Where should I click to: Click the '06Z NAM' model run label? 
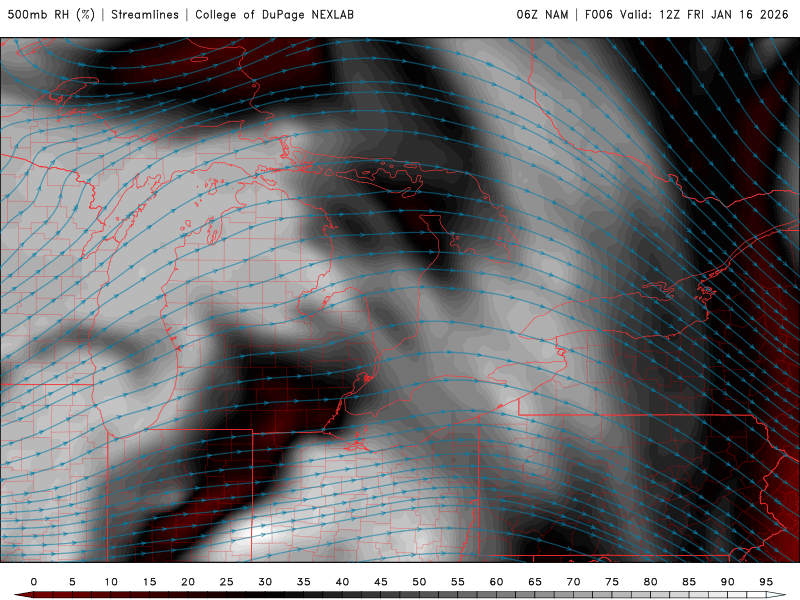tap(542, 15)
